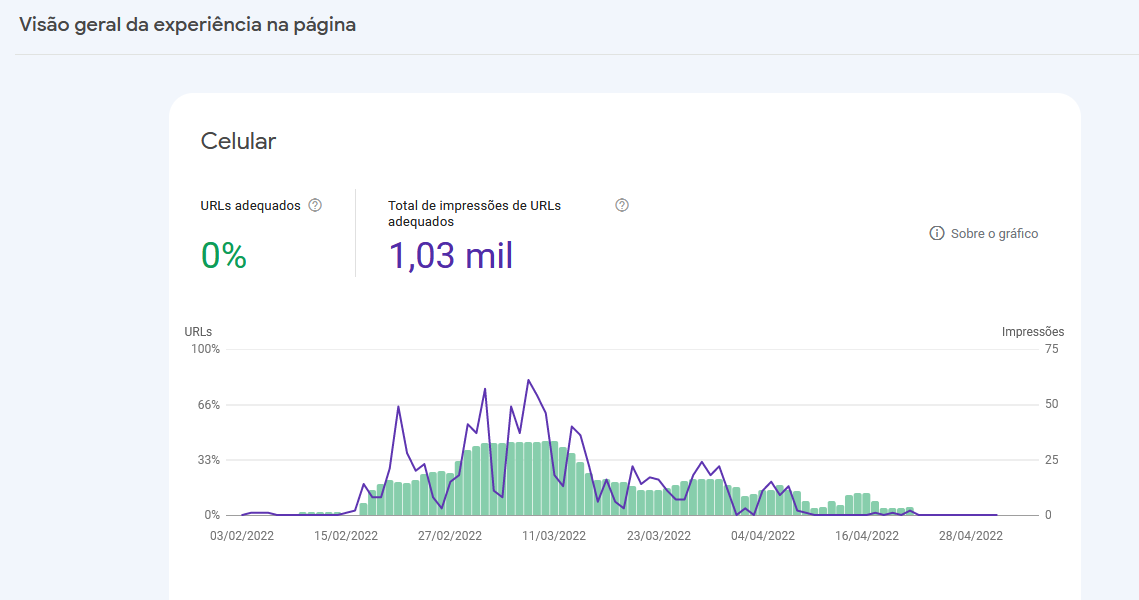Click the info icon before Sobre o gráfico

click(x=937, y=233)
